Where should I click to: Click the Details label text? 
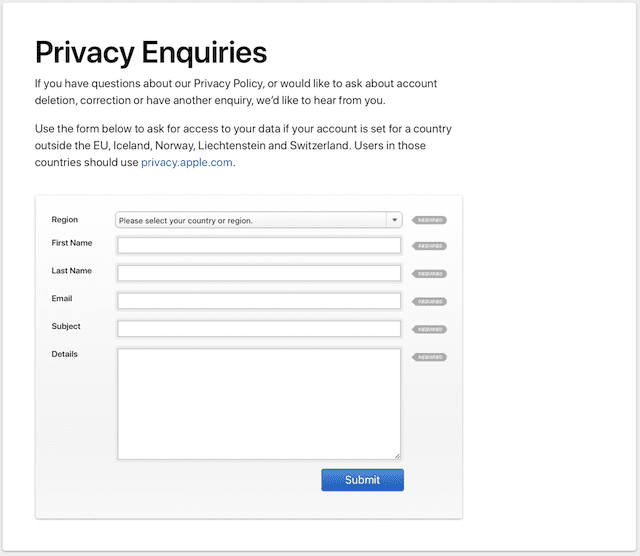pos(65,354)
